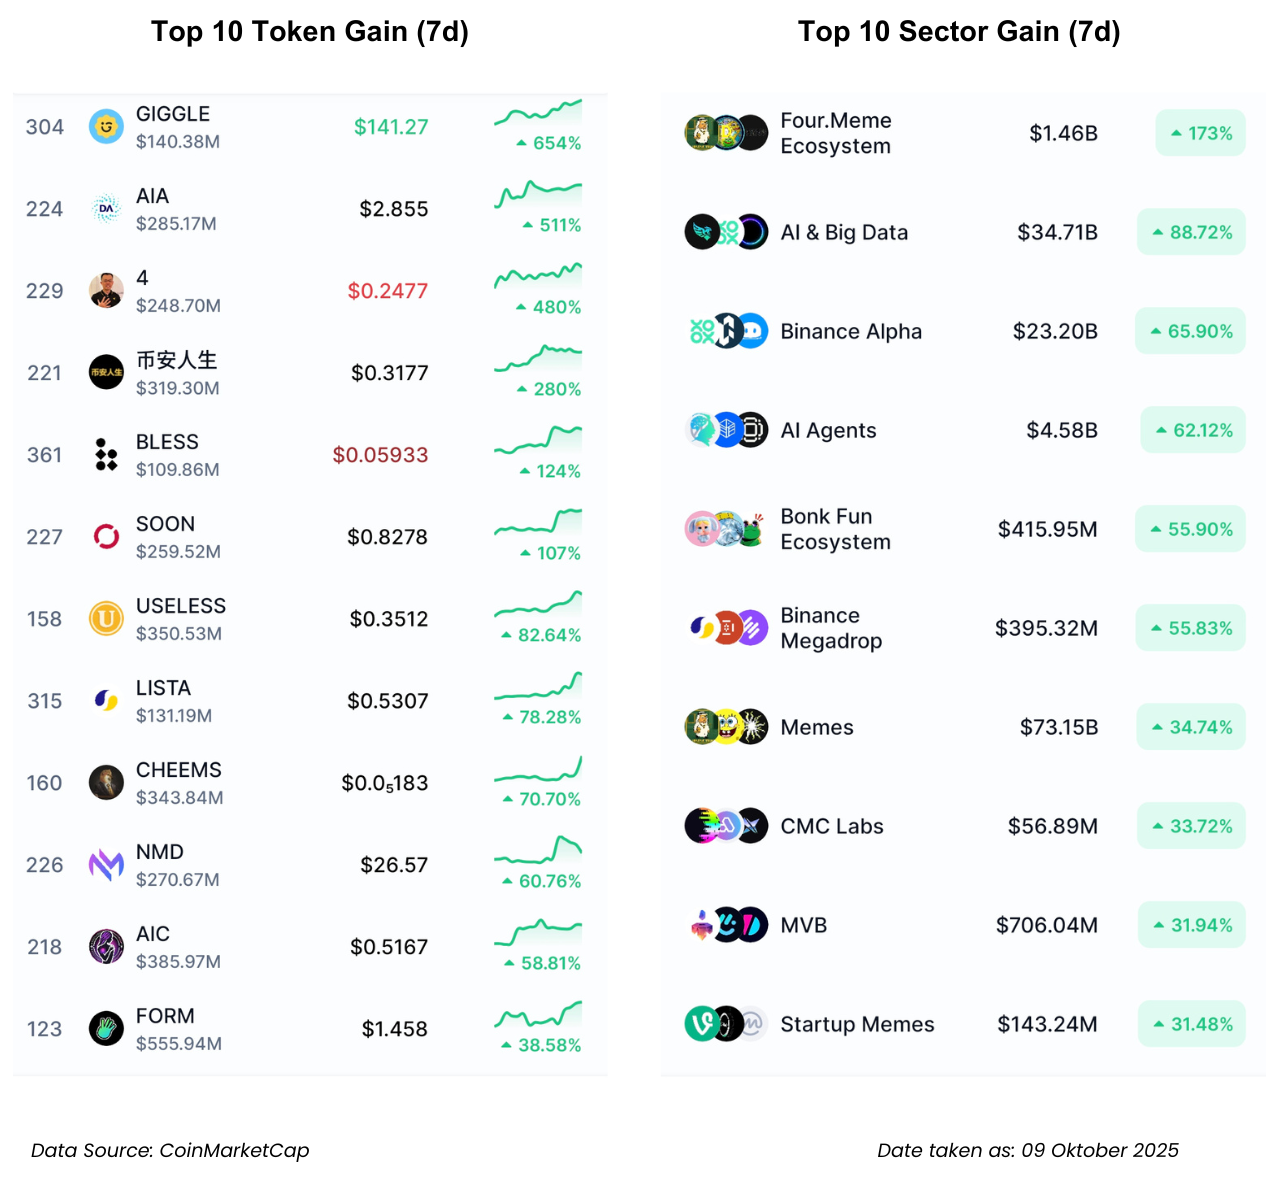
Task: Click the FORM token hand icon
Action: click(x=106, y=1029)
